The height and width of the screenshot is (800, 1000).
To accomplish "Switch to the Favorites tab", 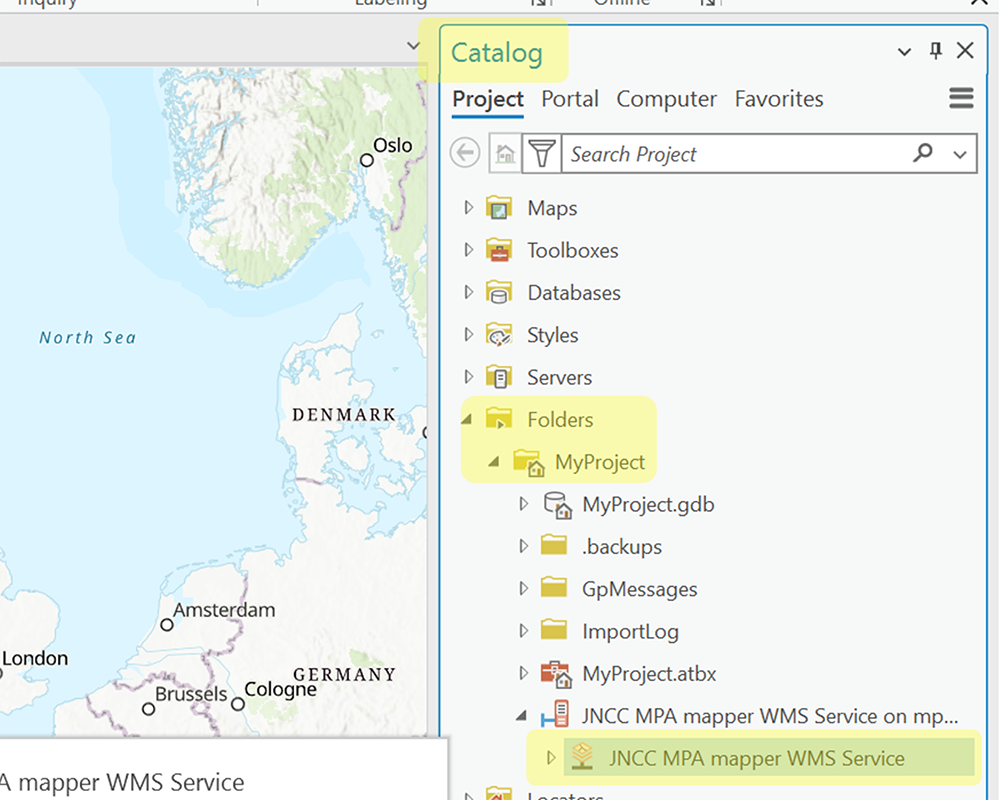I will [x=779, y=99].
